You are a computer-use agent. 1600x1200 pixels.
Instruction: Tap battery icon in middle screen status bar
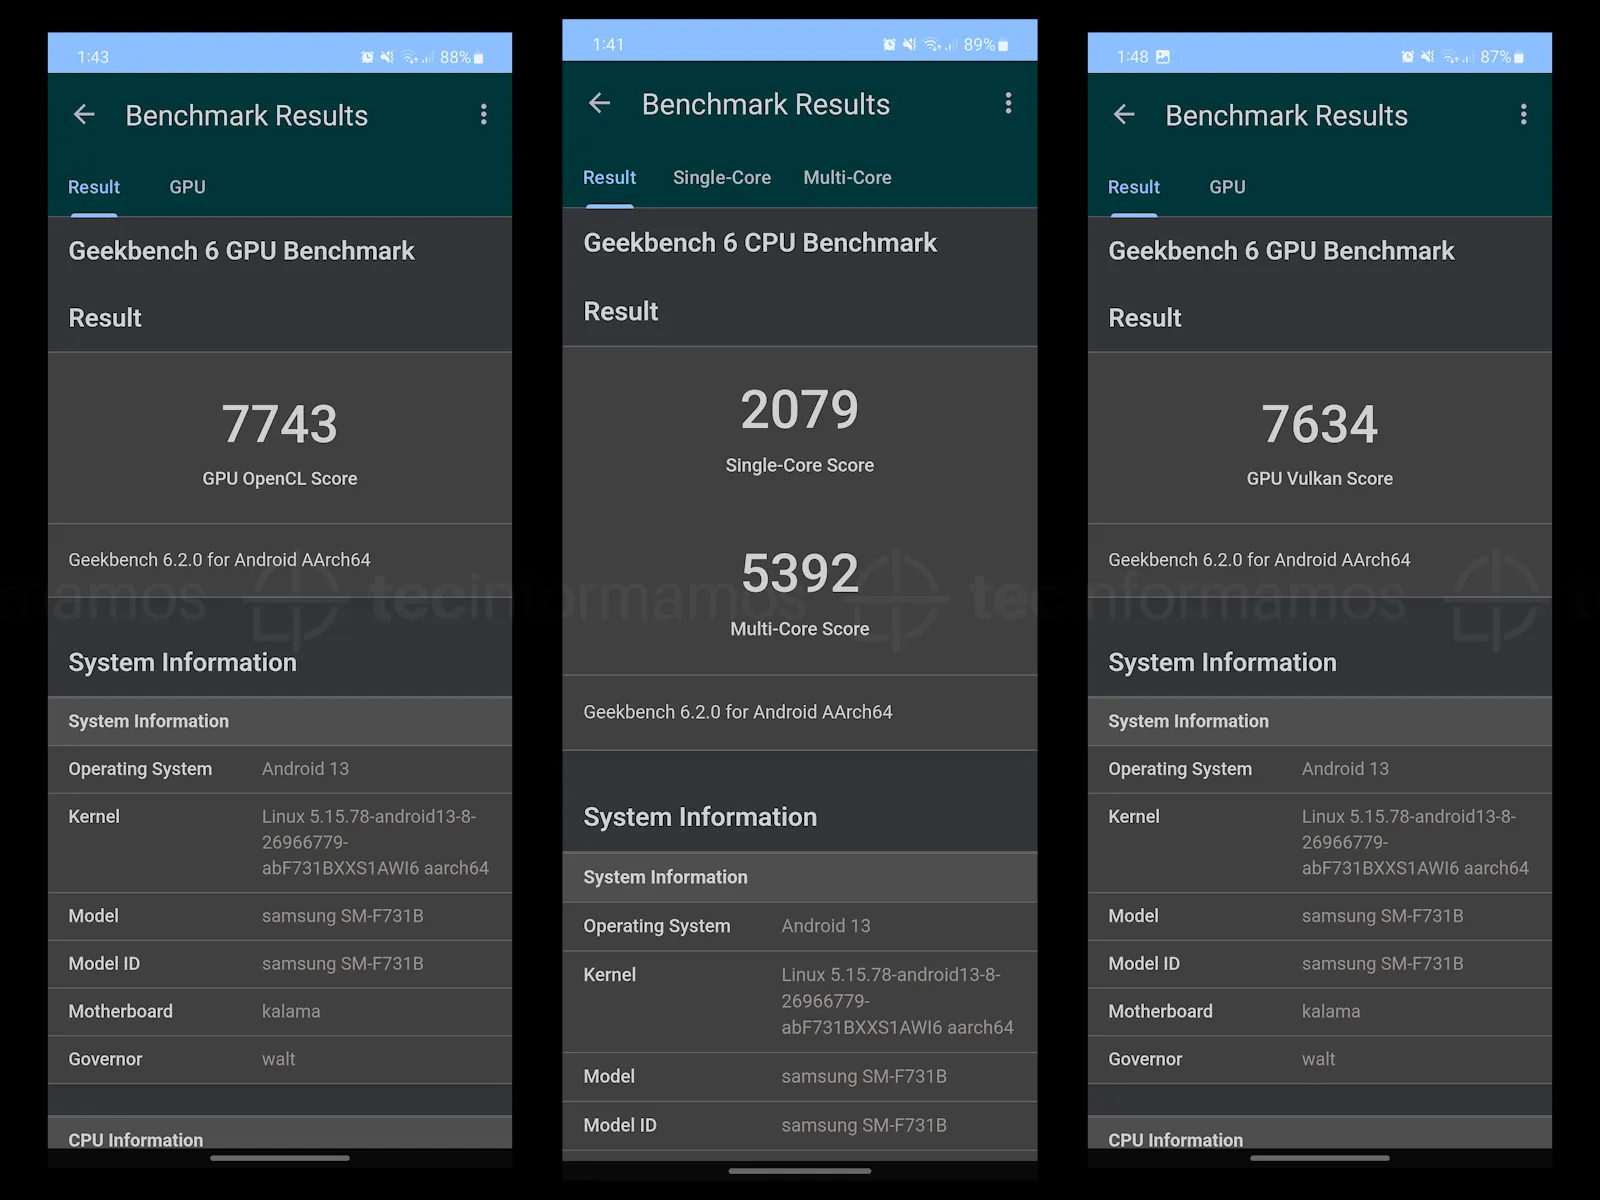tap(1003, 45)
